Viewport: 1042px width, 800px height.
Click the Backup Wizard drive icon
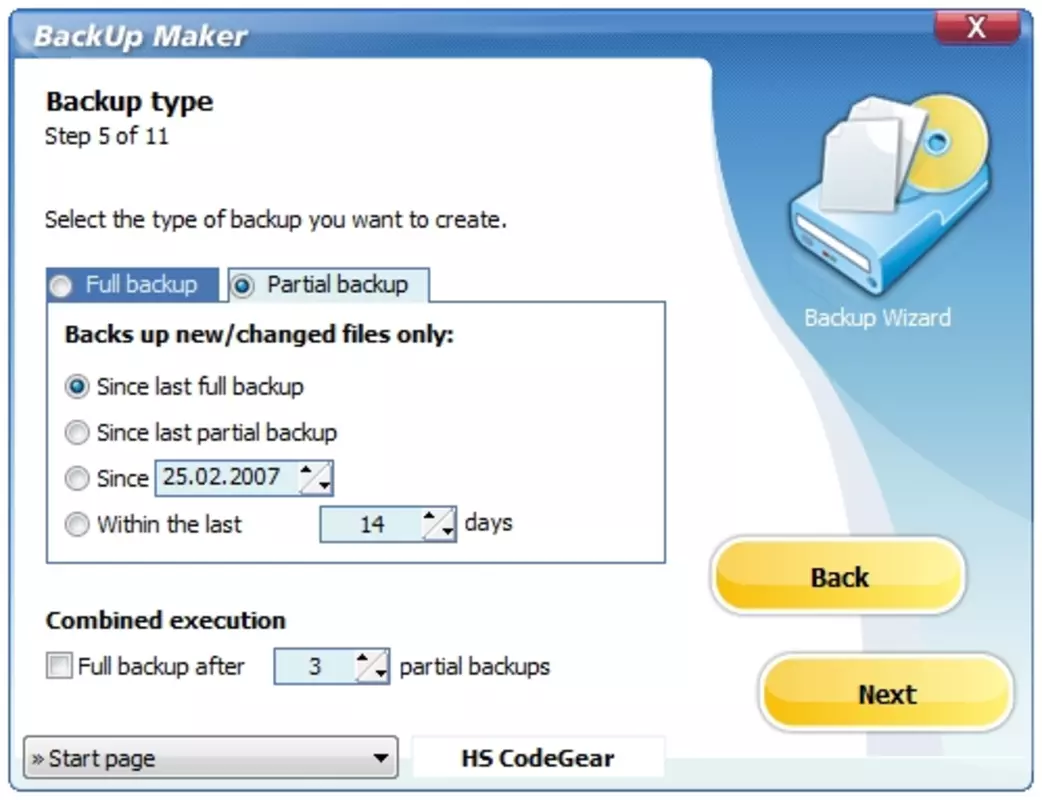(x=888, y=194)
